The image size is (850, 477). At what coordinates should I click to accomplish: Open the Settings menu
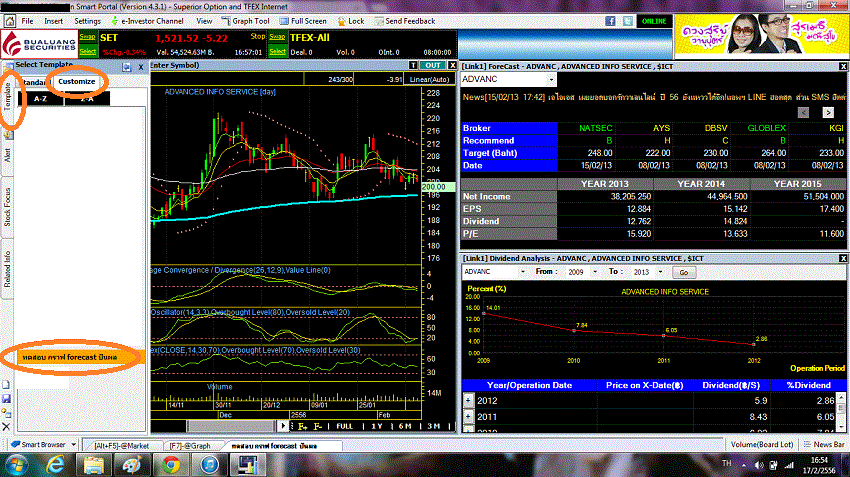pos(87,21)
